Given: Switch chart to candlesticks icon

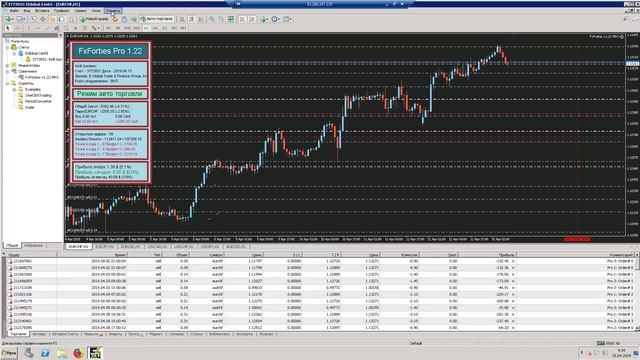Looking at the screenshot, I should [x=191, y=19].
